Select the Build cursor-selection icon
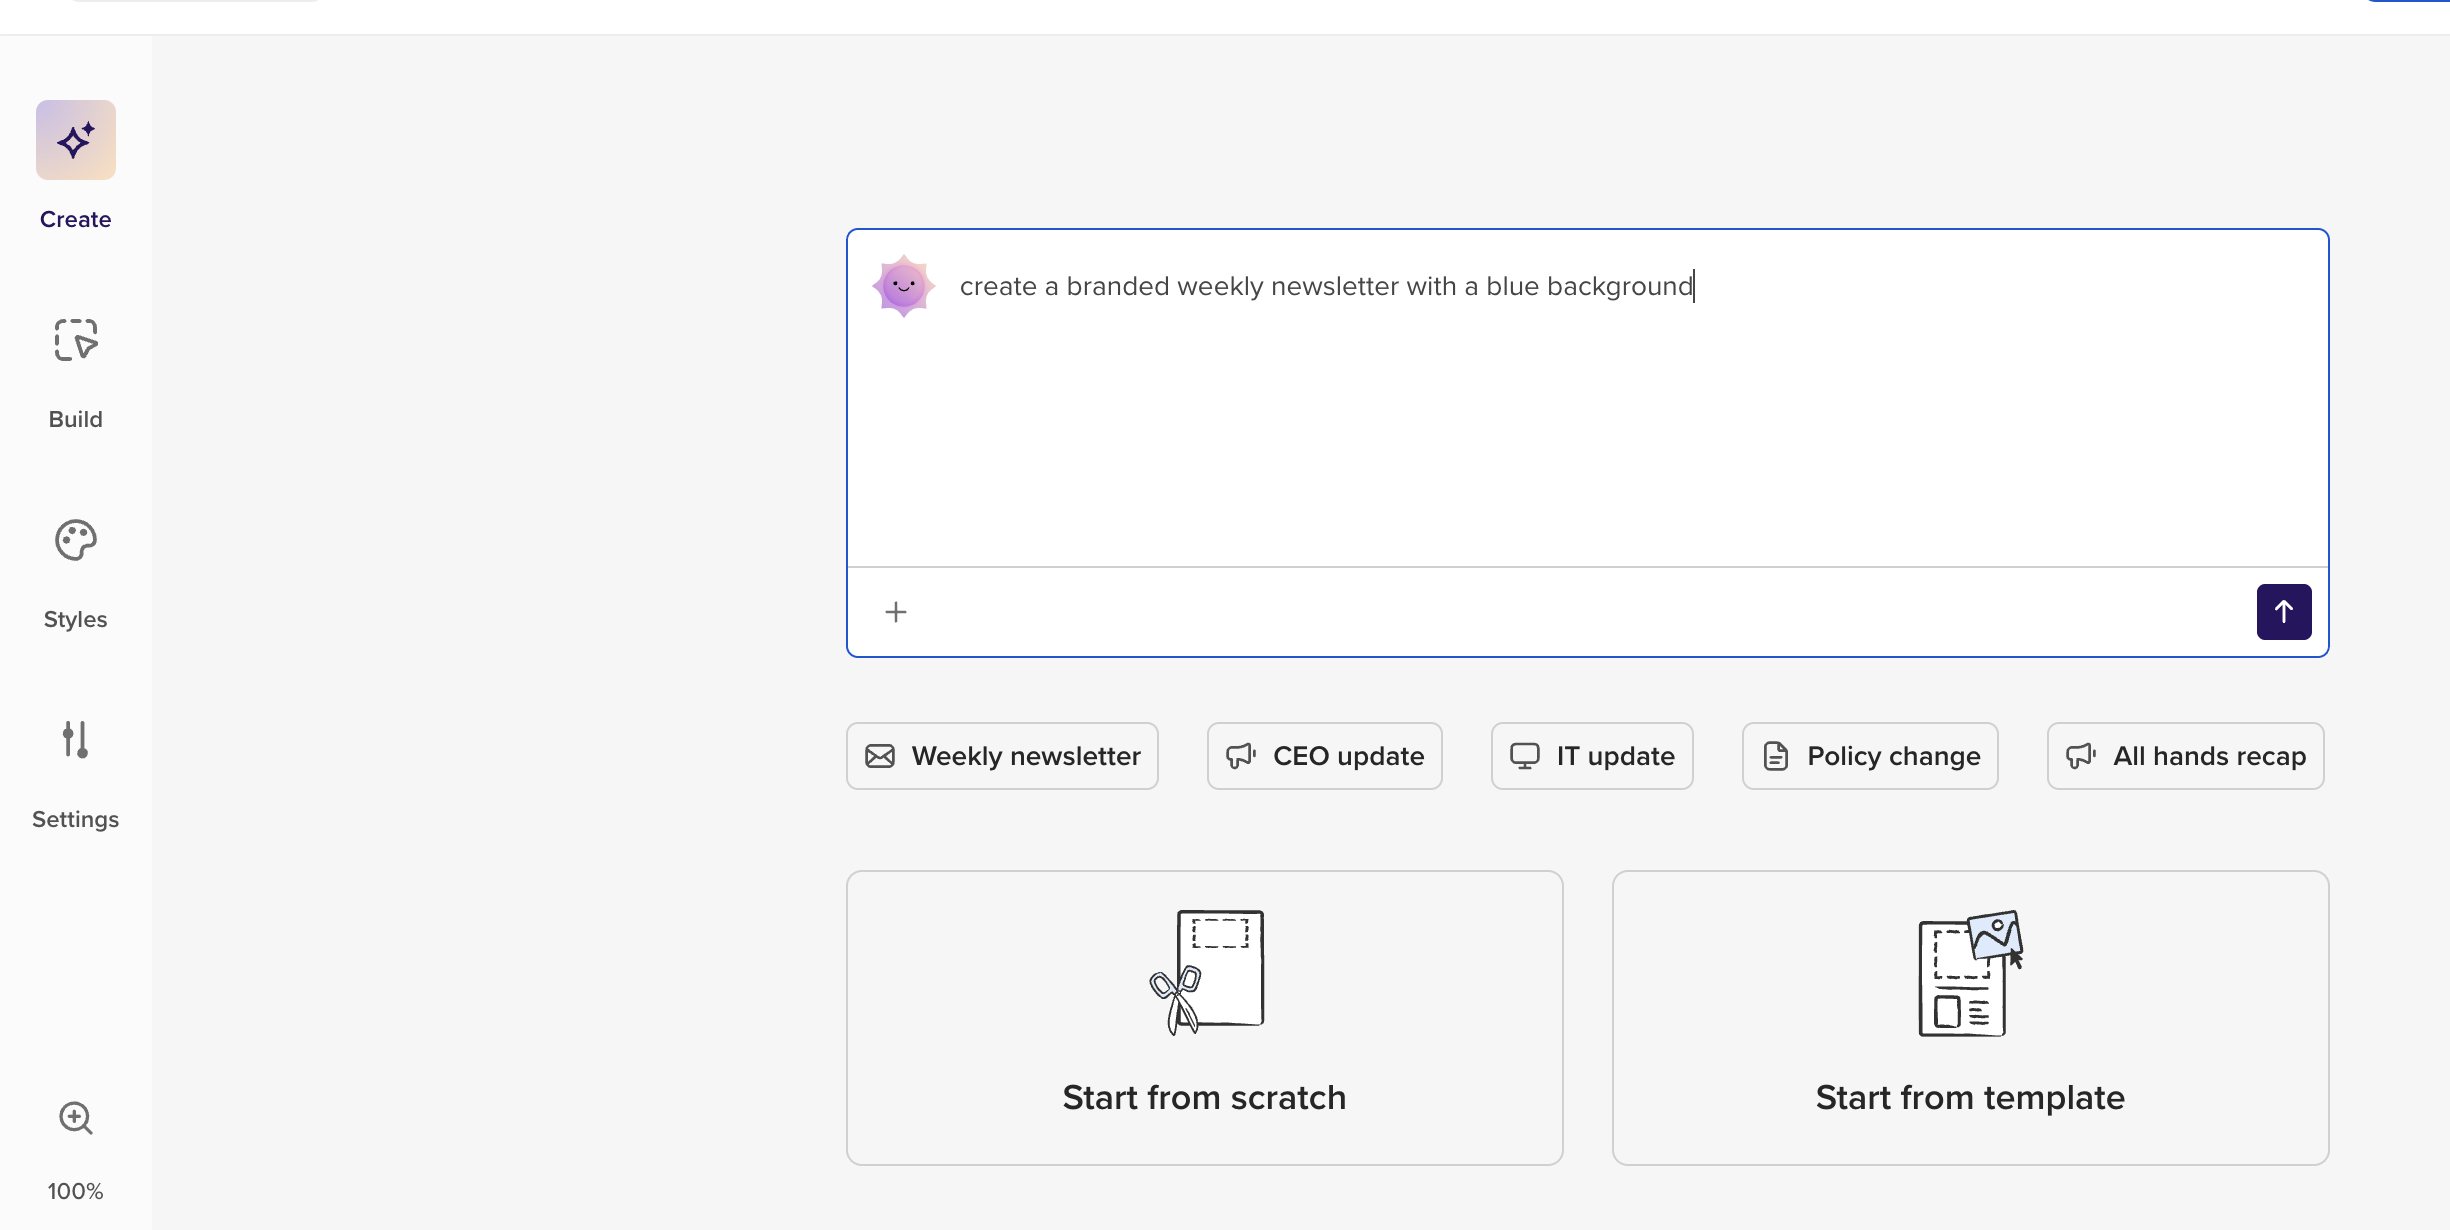 [76, 340]
